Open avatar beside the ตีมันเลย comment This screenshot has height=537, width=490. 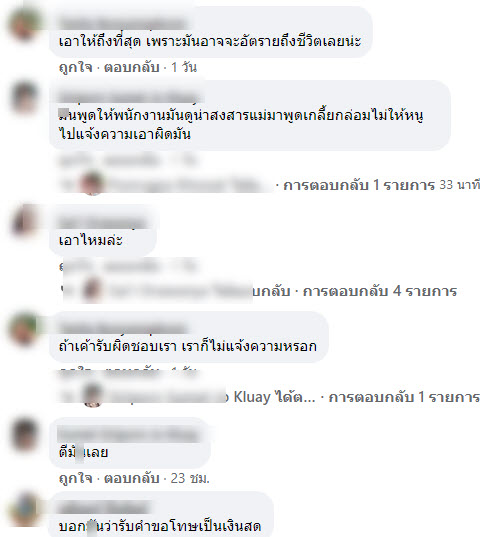click(24, 435)
